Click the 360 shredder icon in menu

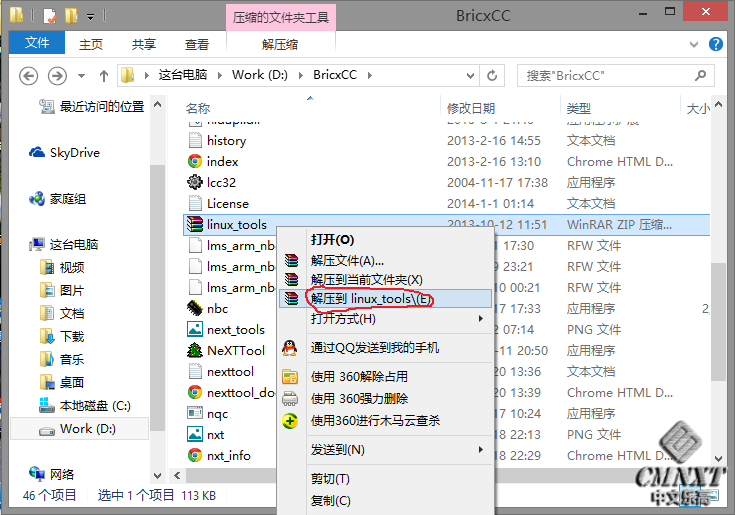(290, 398)
